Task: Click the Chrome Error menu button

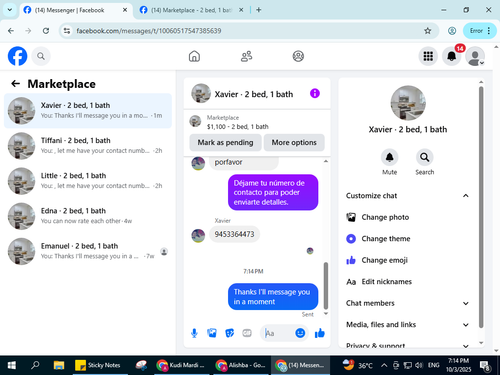Action: (480, 31)
